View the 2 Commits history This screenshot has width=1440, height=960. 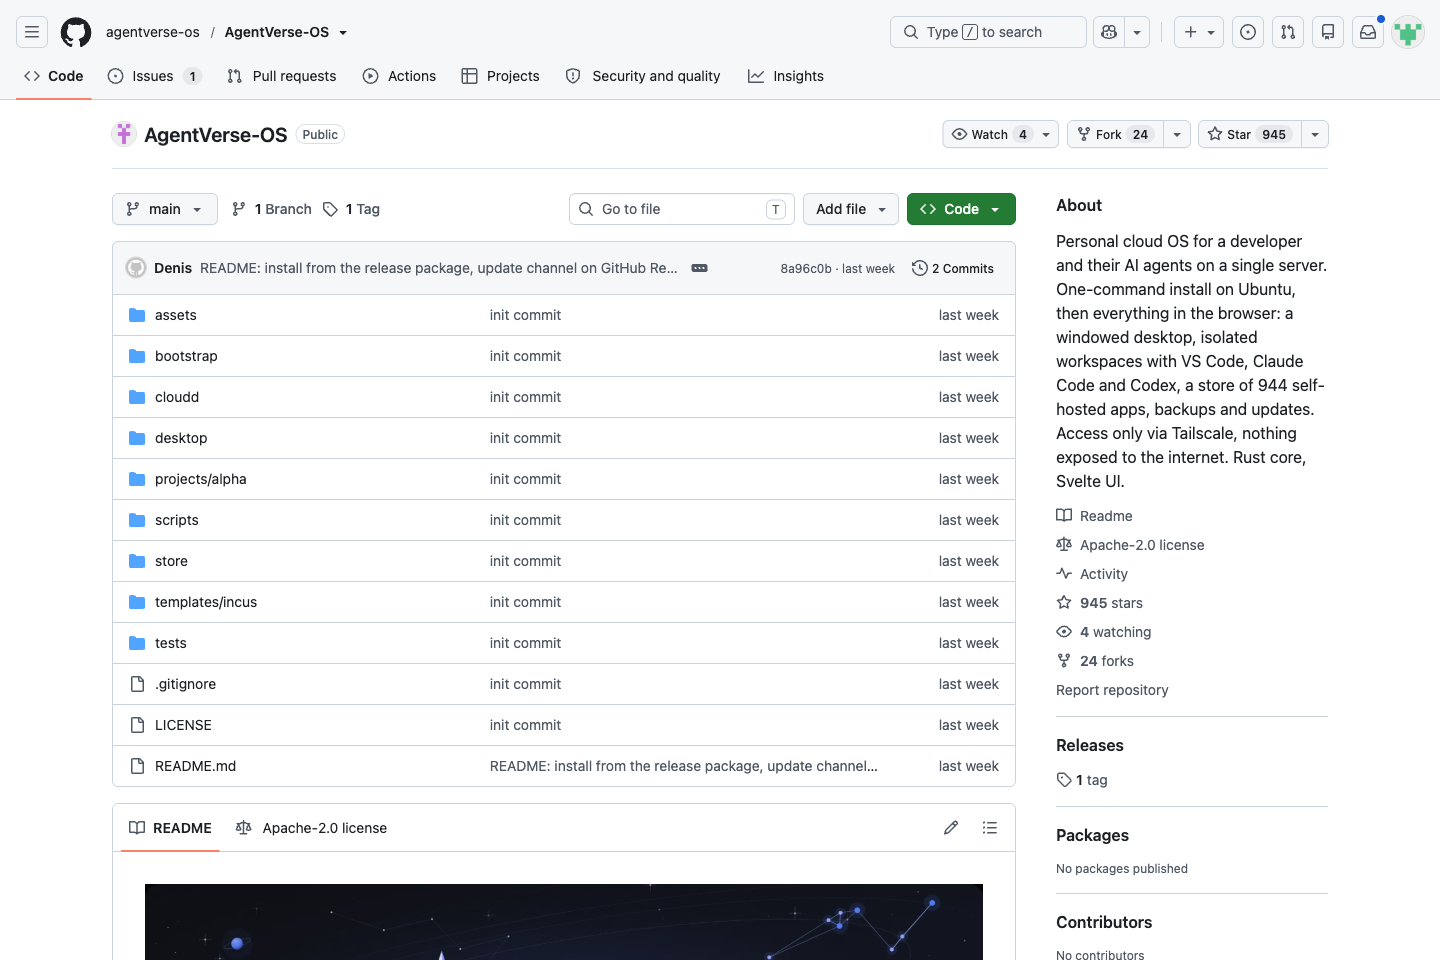click(953, 268)
